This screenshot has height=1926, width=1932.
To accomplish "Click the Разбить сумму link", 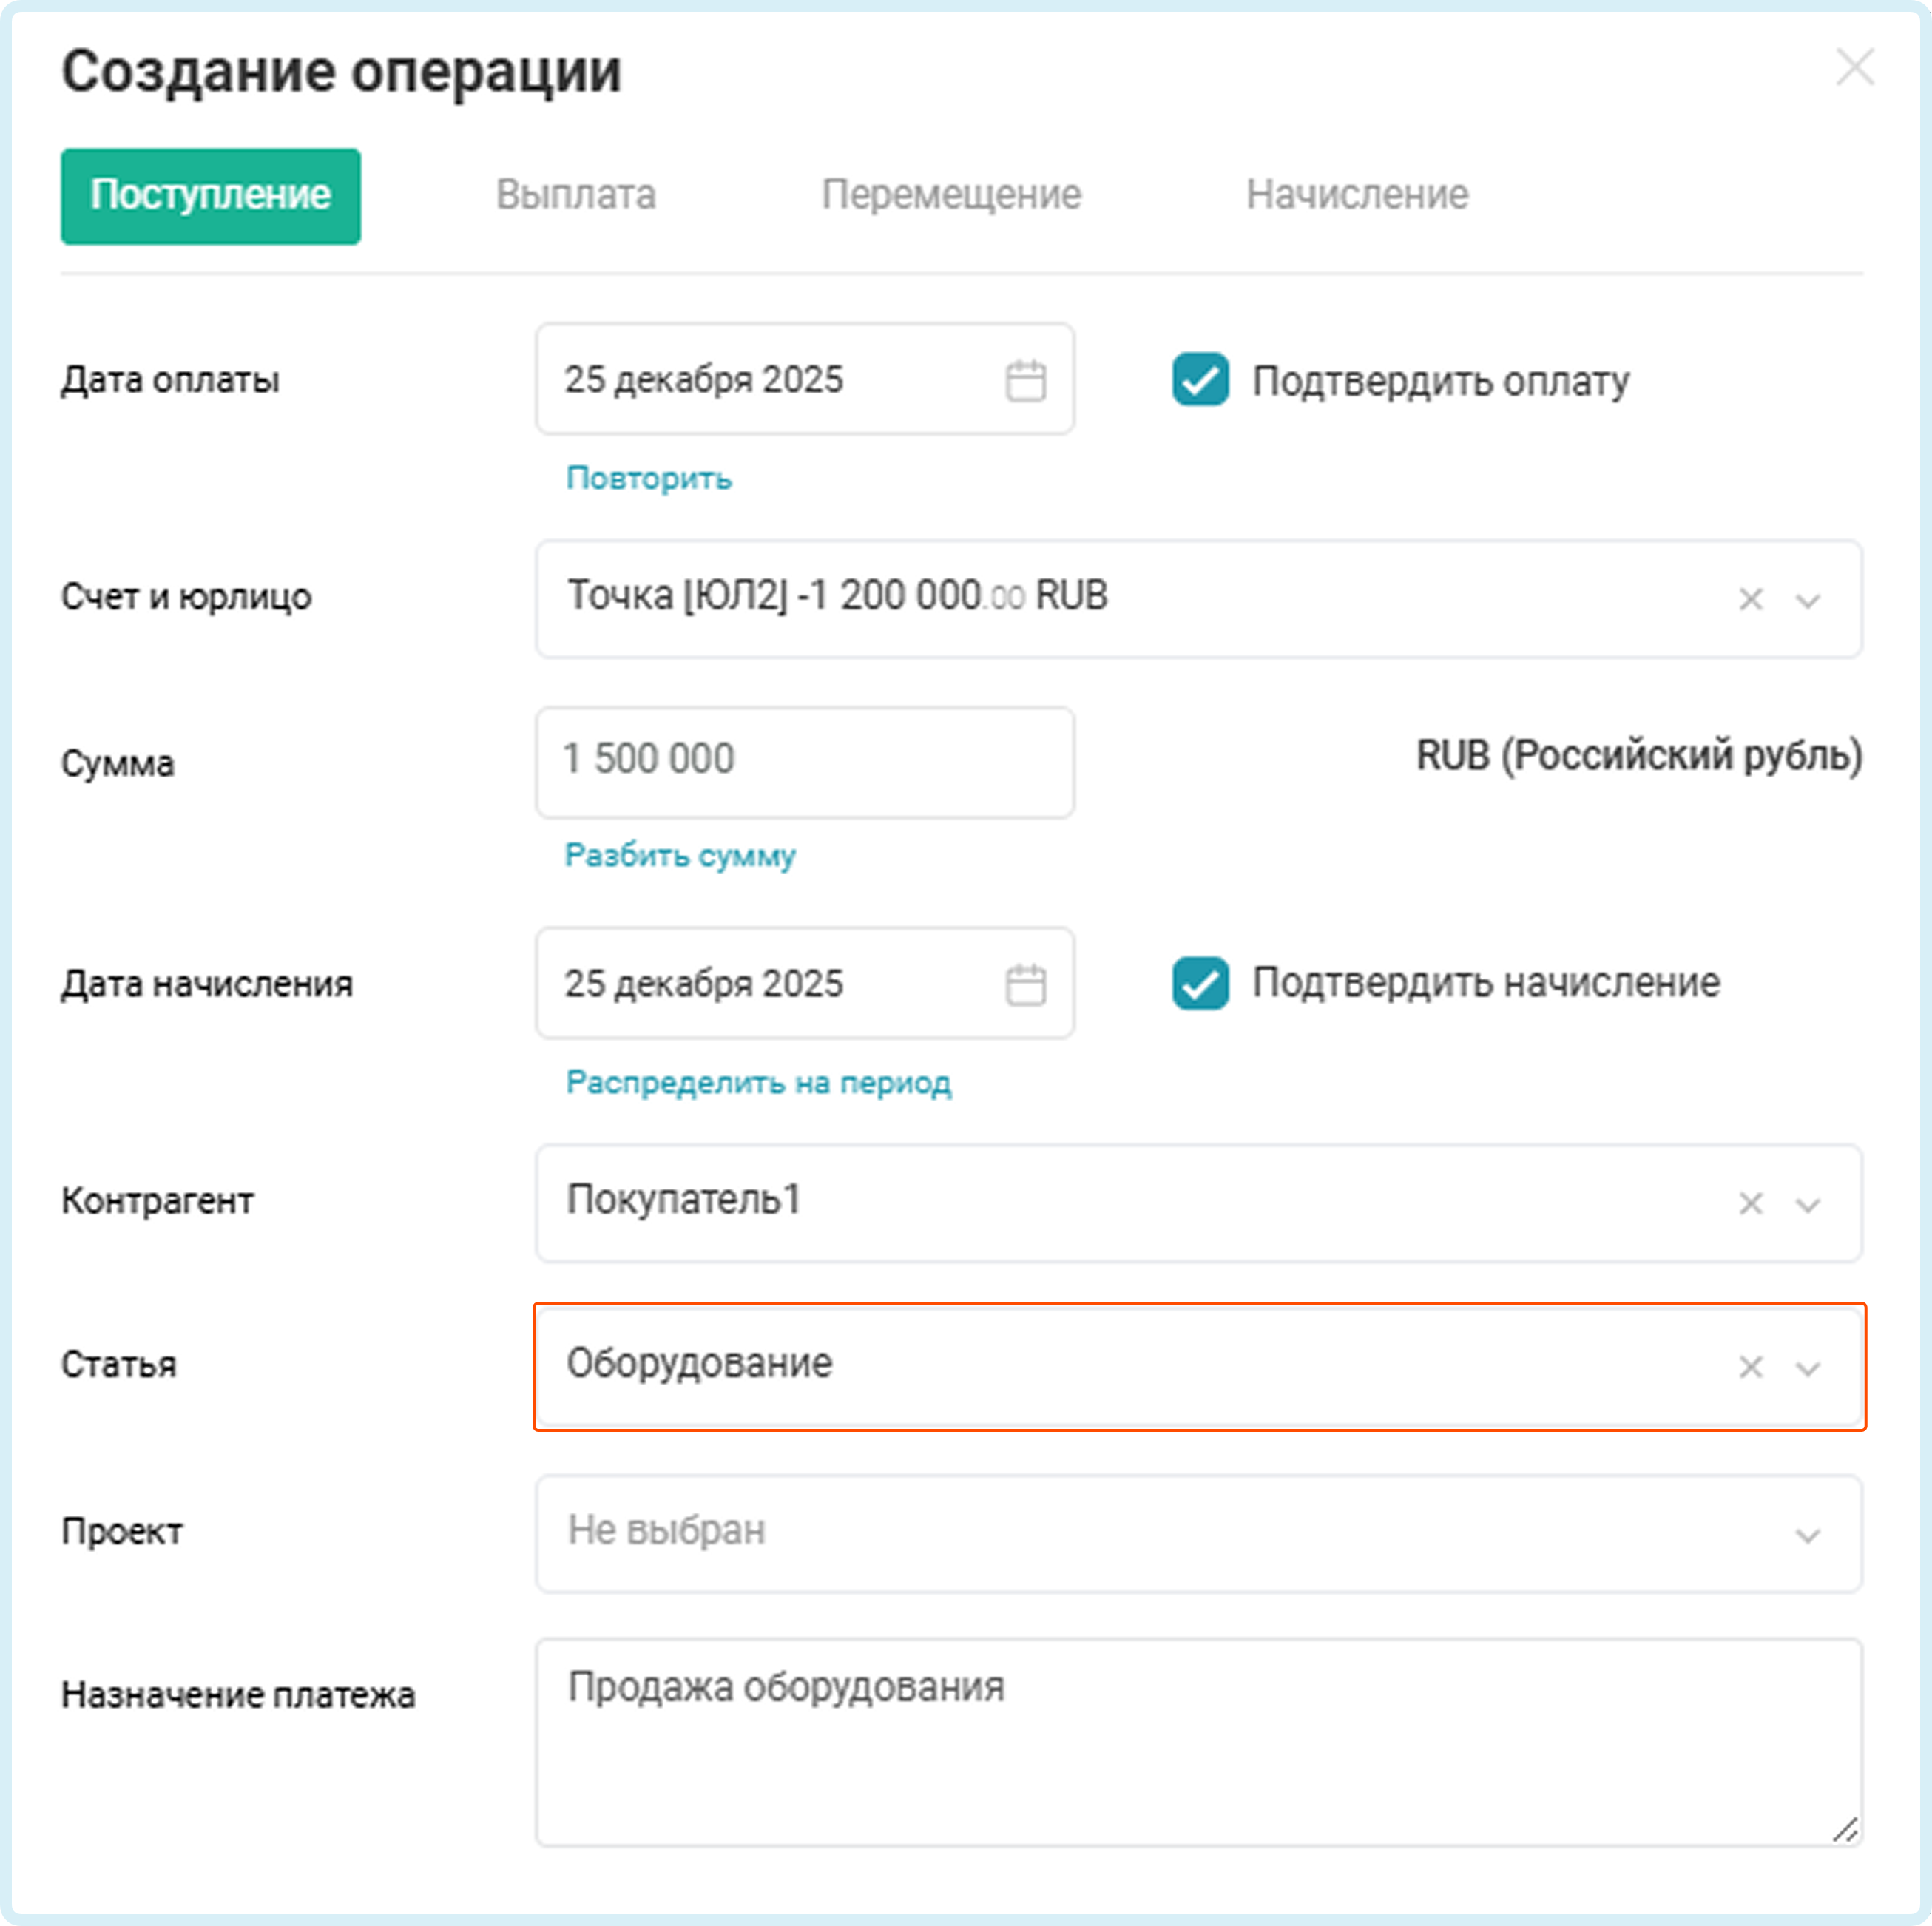I will (680, 855).
